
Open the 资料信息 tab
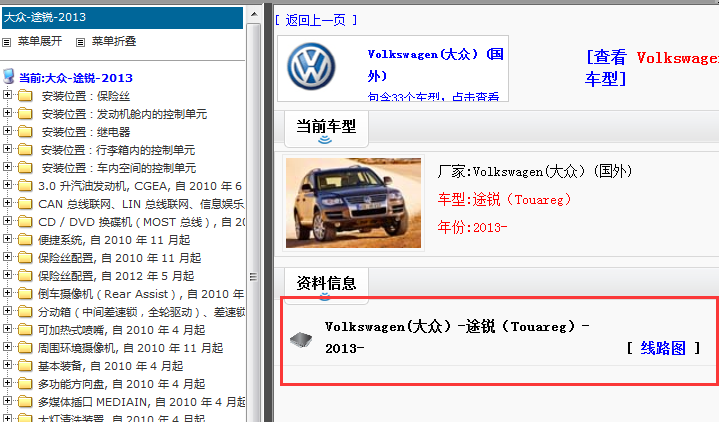pyautogui.click(x=326, y=285)
